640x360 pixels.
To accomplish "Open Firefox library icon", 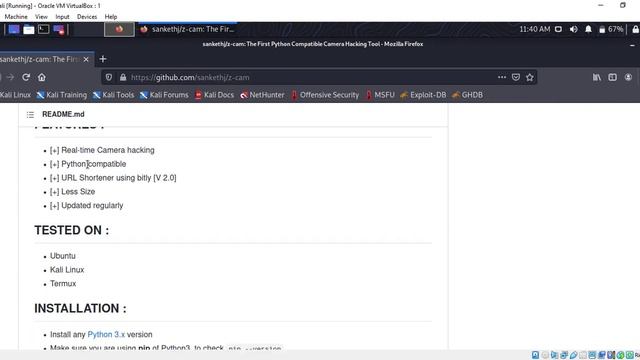I will (x=597, y=77).
